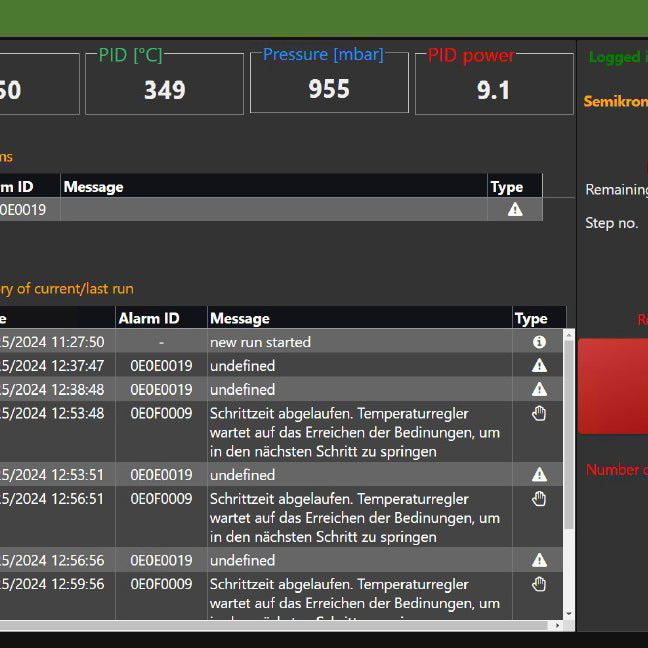Click the scroll-down arrow of the history list
The height and width of the screenshot is (648, 648).
pos(569,614)
